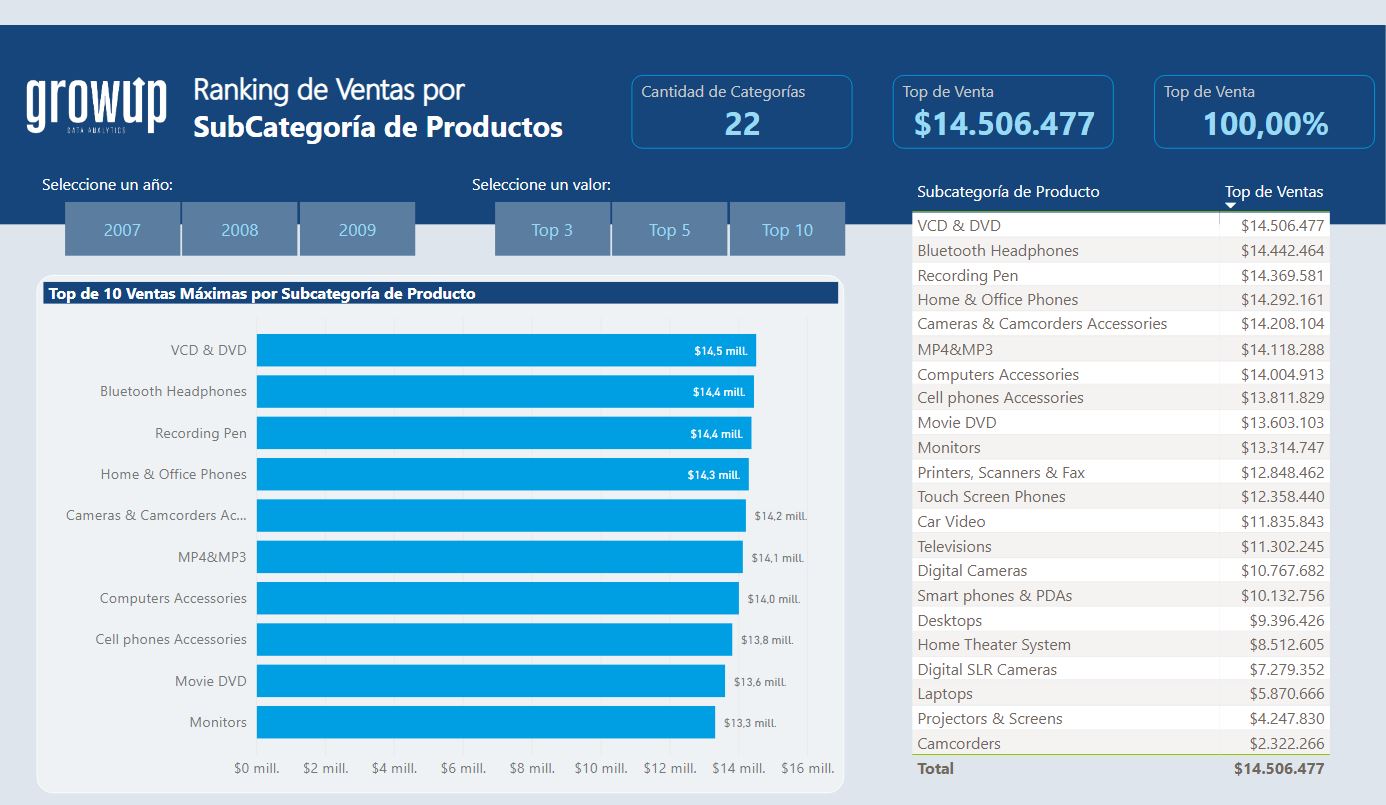Select Touch Screen Phones table row
The image size is (1386, 805).
coord(1121,497)
